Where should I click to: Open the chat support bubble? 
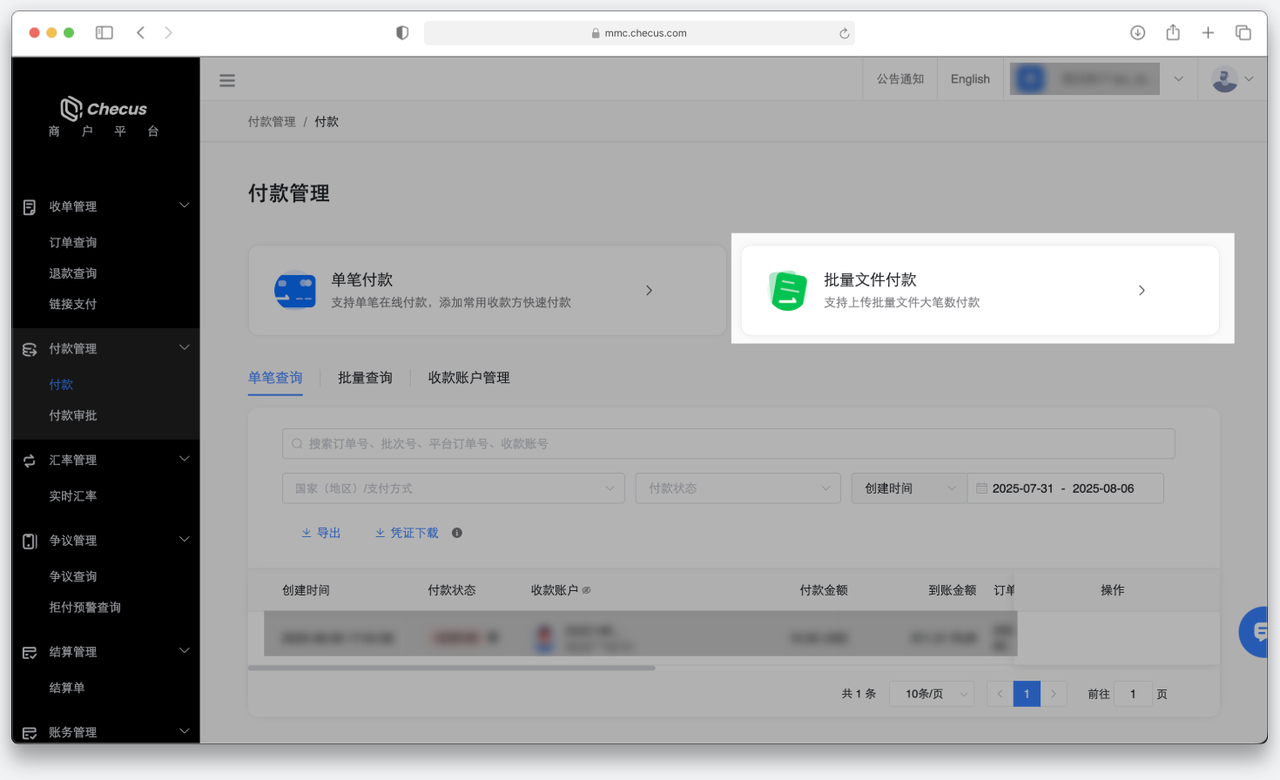click(1257, 631)
